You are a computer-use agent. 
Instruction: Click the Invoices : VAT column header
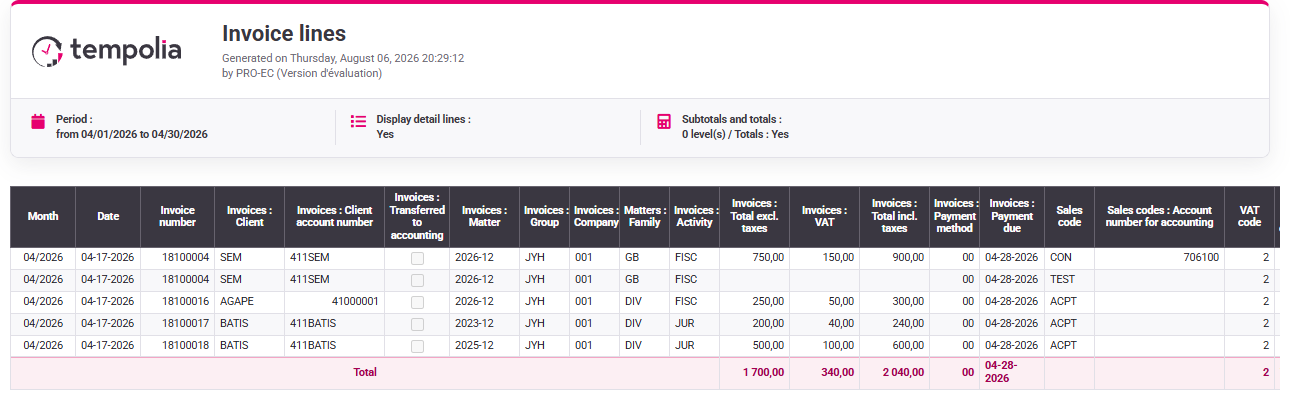pos(825,216)
